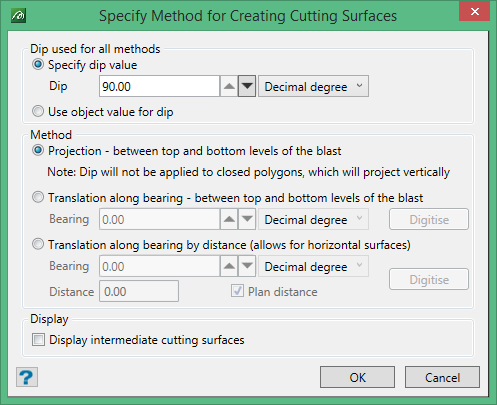Screen dimensions: 497x405
Task: Open help via the question mark icon
Action: click(x=27, y=377)
